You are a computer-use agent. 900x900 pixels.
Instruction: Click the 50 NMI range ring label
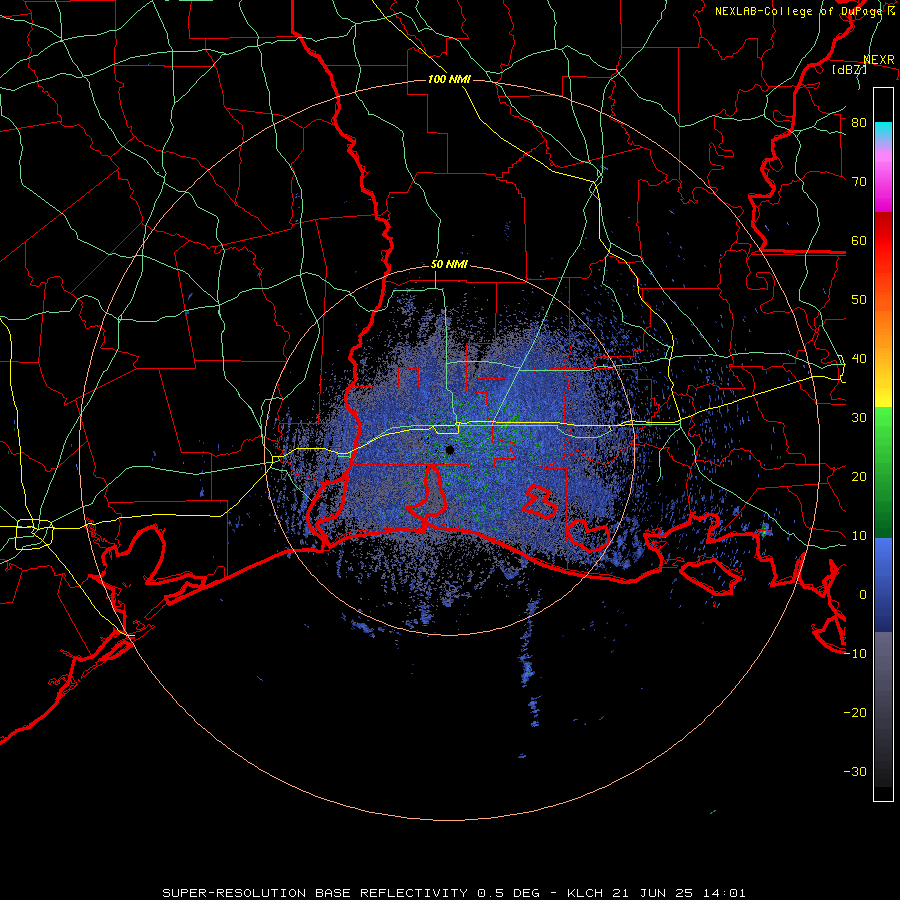coord(449,265)
